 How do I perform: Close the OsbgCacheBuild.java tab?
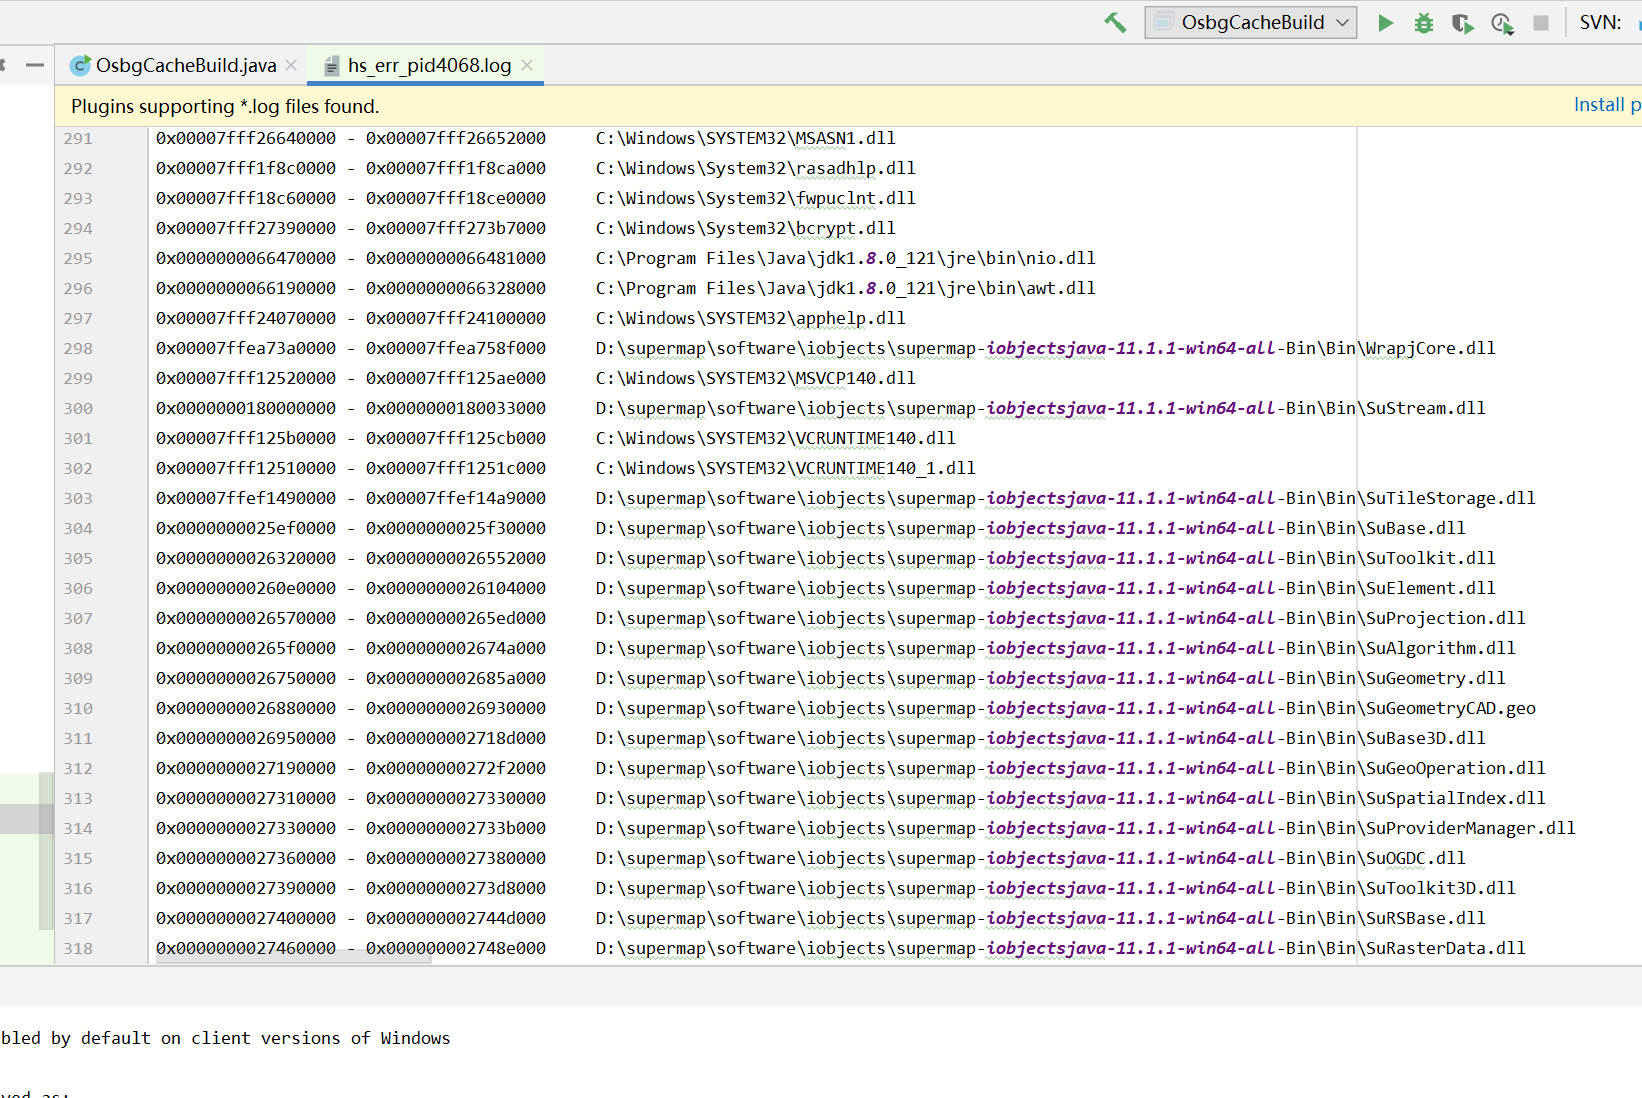click(291, 65)
